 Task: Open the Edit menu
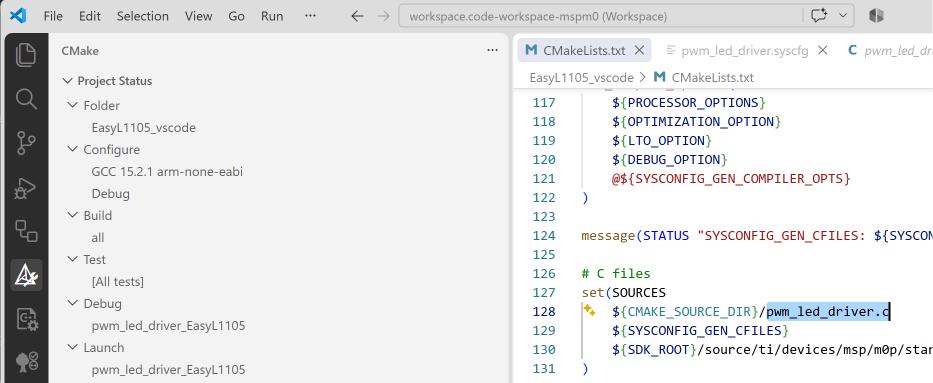point(90,16)
